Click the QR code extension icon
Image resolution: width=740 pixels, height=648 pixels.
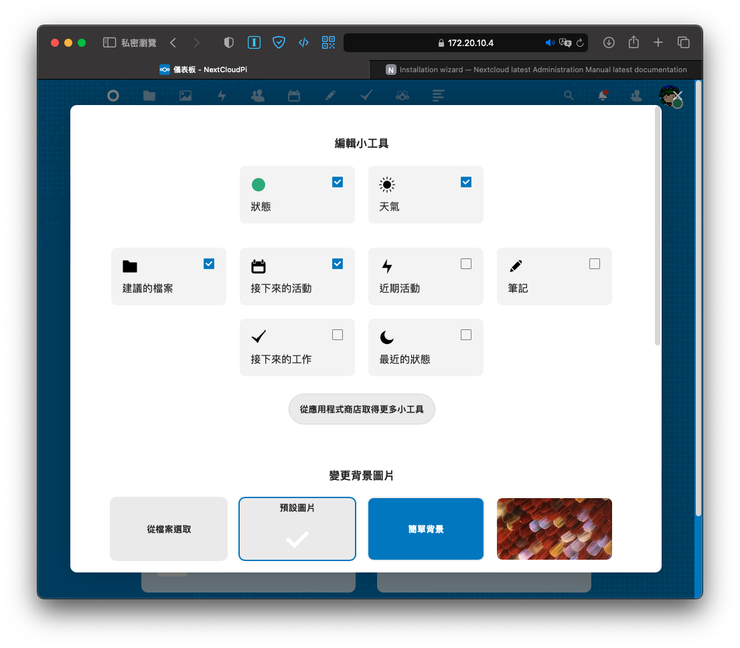coord(328,42)
